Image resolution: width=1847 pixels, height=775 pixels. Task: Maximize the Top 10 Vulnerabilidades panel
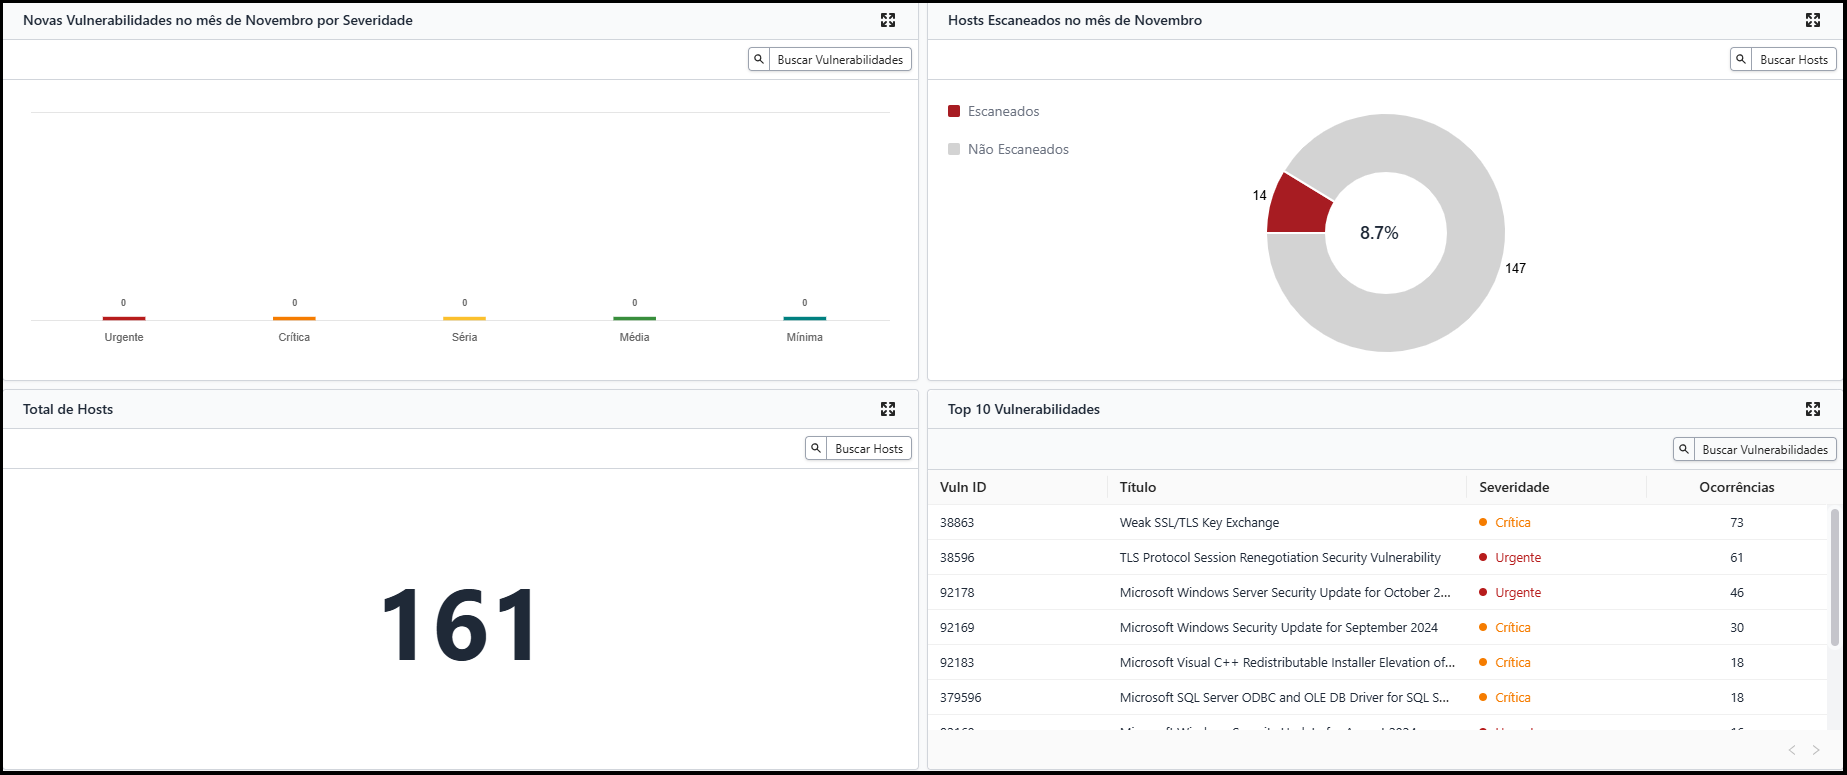(x=1812, y=409)
